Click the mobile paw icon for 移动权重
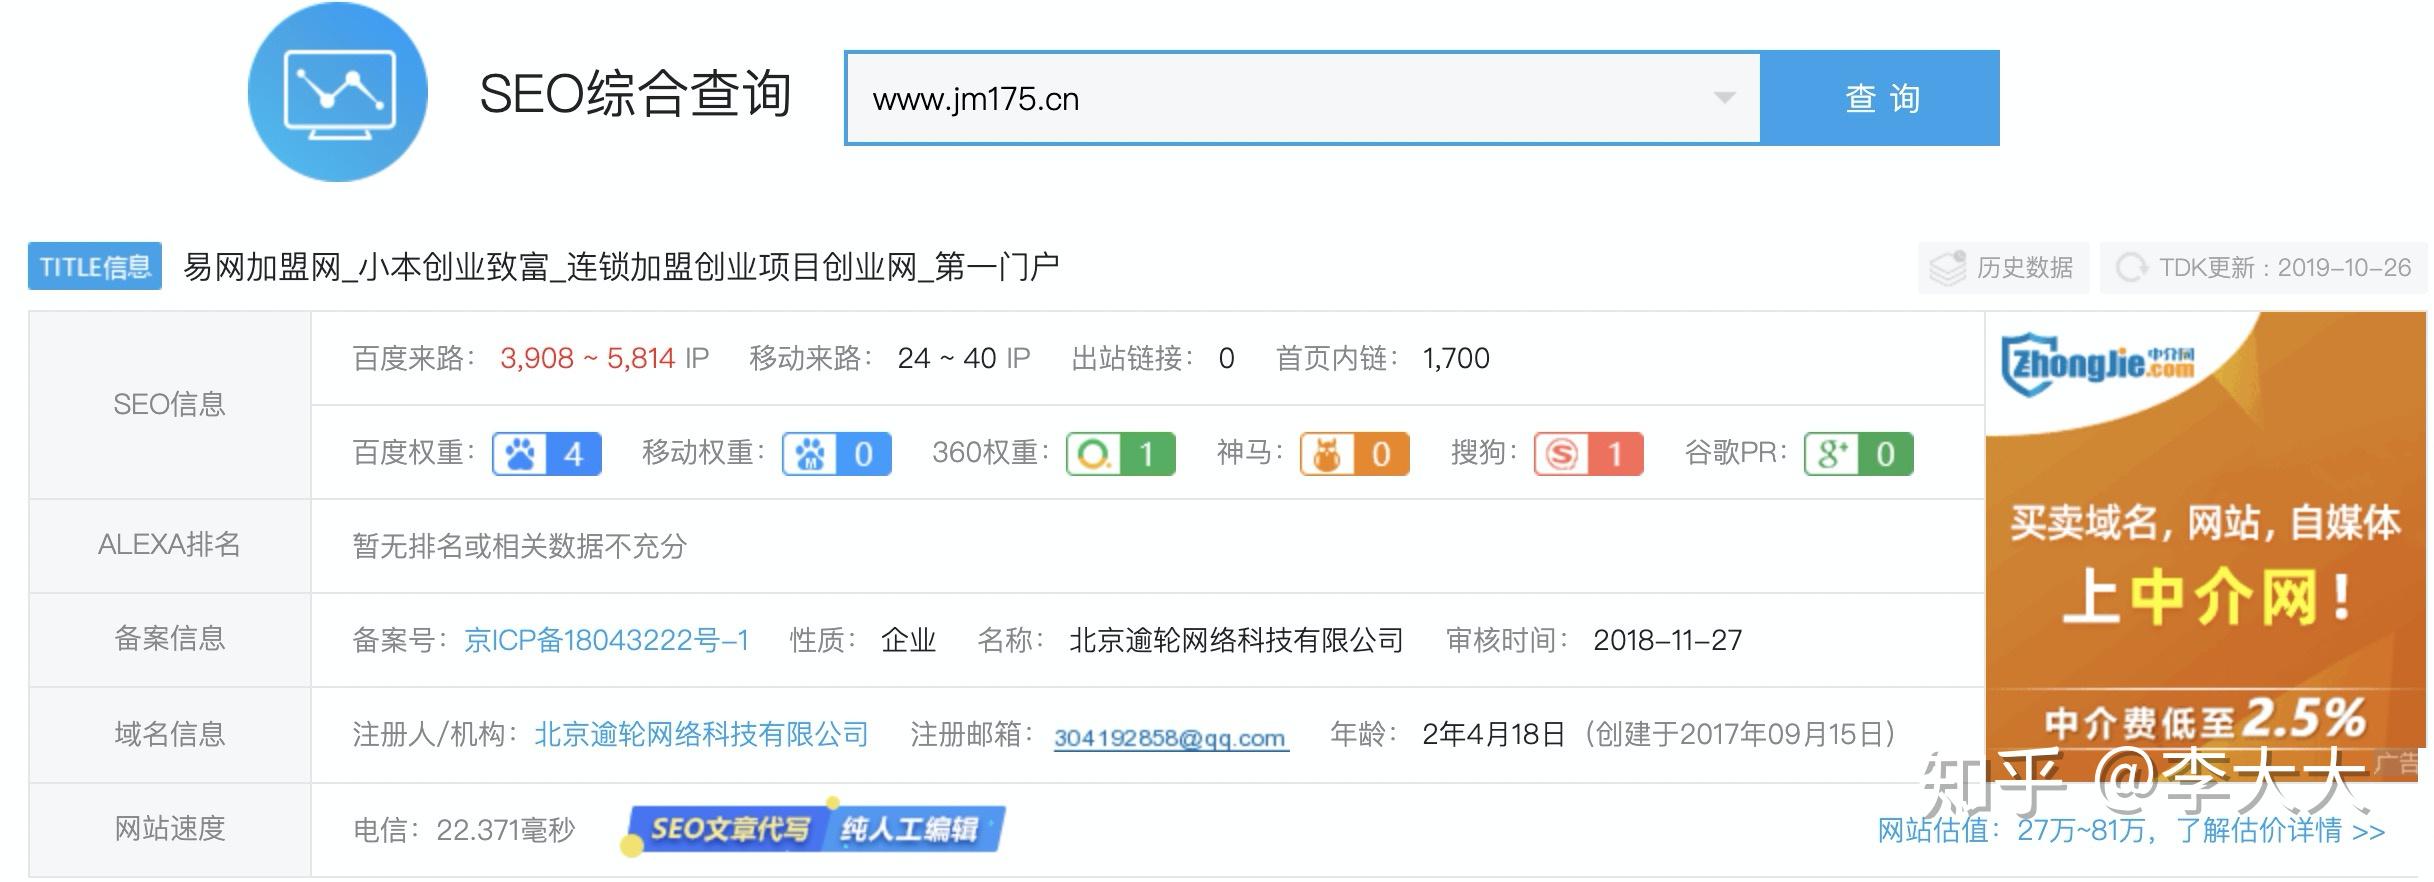Screen dimensions: 2434x882 pyautogui.click(x=810, y=454)
